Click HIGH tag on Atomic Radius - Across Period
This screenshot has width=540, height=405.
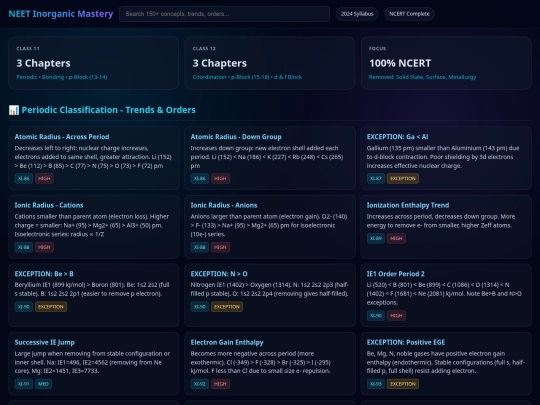[x=44, y=178]
